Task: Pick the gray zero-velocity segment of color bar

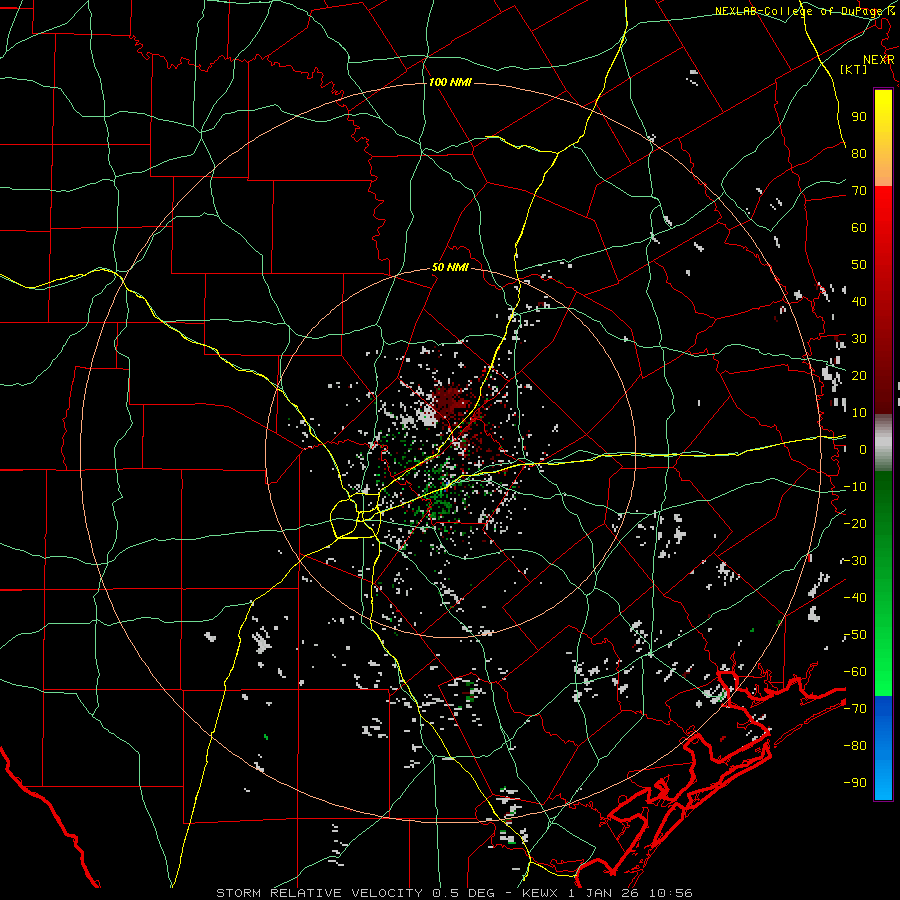Action: pyautogui.click(x=883, y=443)
